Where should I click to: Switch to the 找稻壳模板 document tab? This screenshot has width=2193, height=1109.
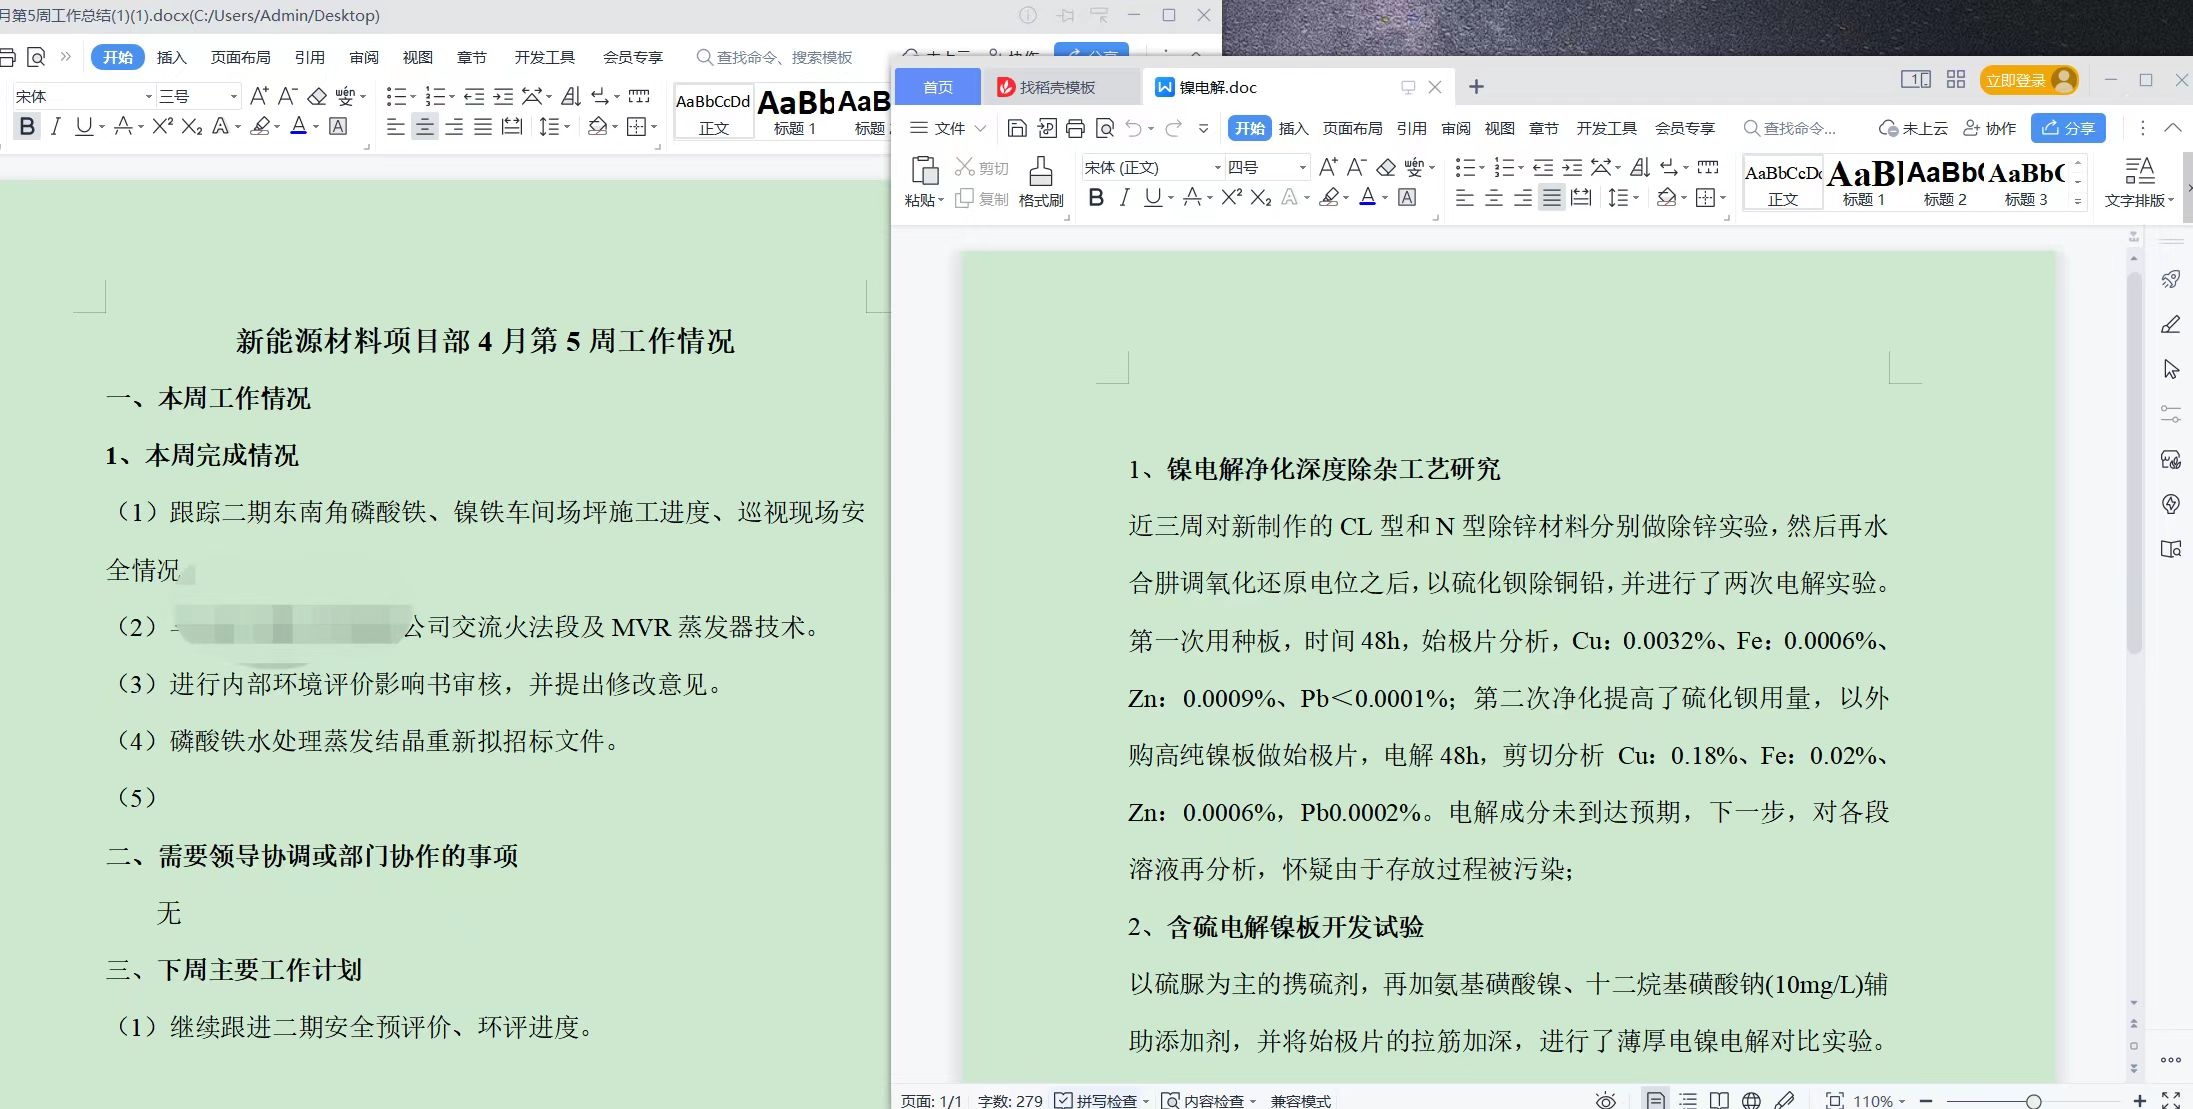[x=1060, y=87]
